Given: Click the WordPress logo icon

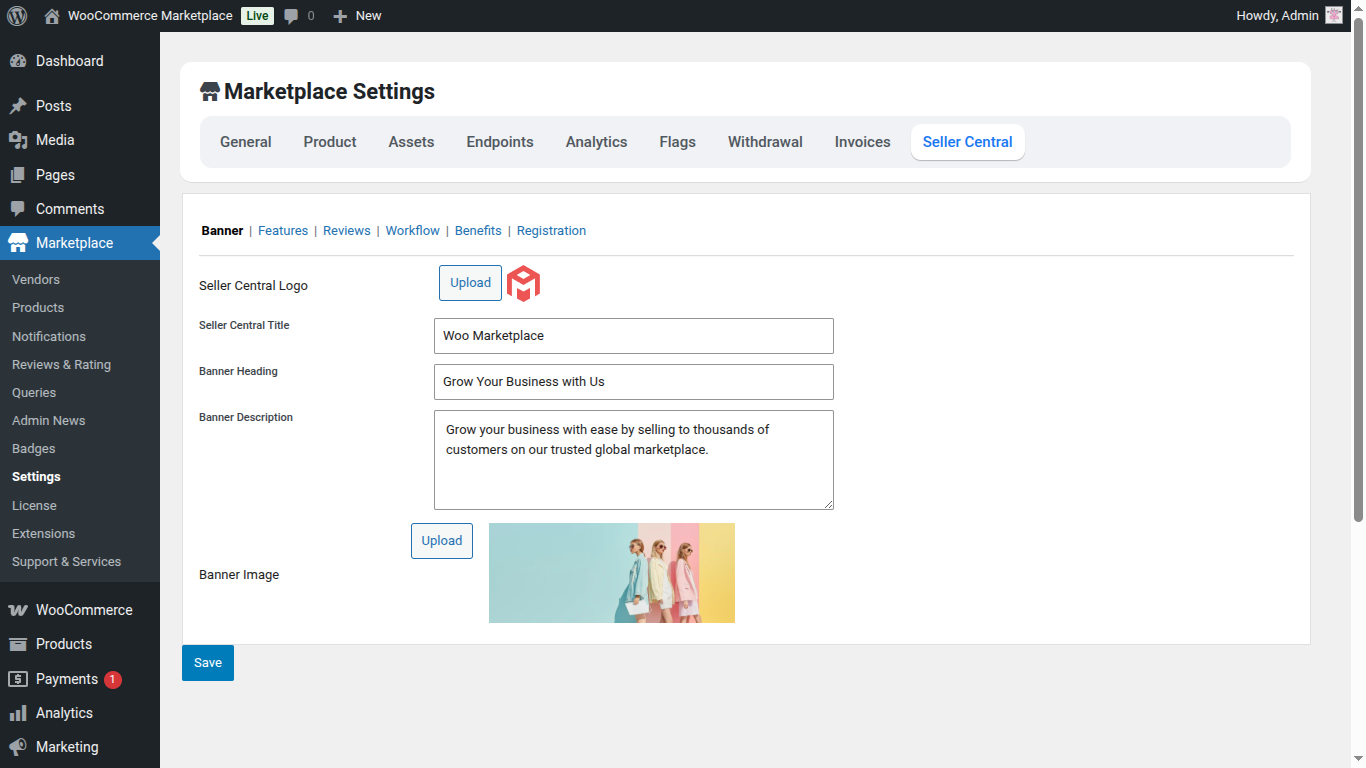Looking at the screenshot, I should (17, 16).
